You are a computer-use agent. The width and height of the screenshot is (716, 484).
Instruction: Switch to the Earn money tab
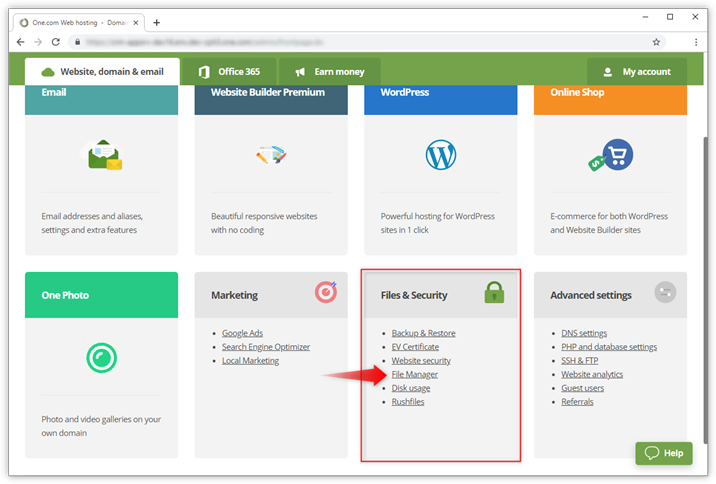[x=330, y=72]
